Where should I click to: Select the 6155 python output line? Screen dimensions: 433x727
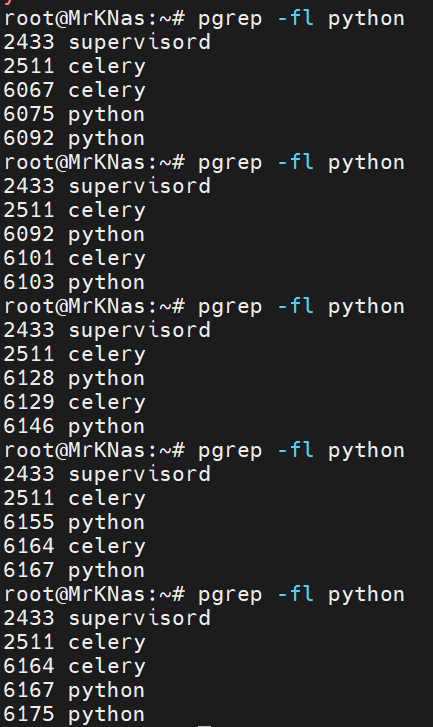[x=74, y=523]
